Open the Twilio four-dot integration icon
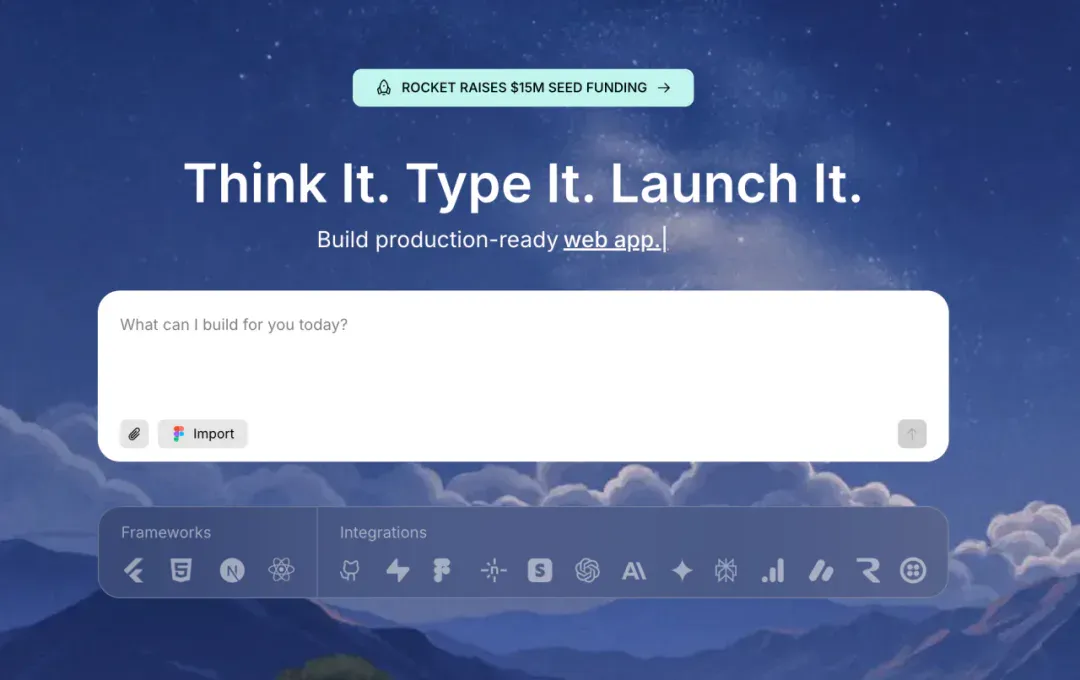This screenshot has height=680, width=1080. click(913, 570)
